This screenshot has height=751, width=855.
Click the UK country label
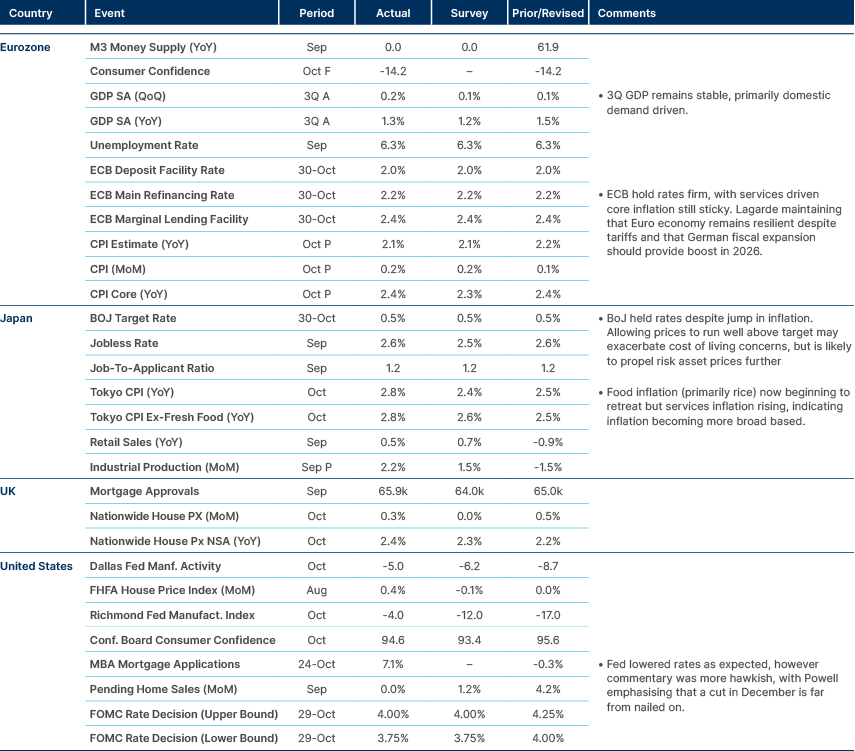coord(10,491)
